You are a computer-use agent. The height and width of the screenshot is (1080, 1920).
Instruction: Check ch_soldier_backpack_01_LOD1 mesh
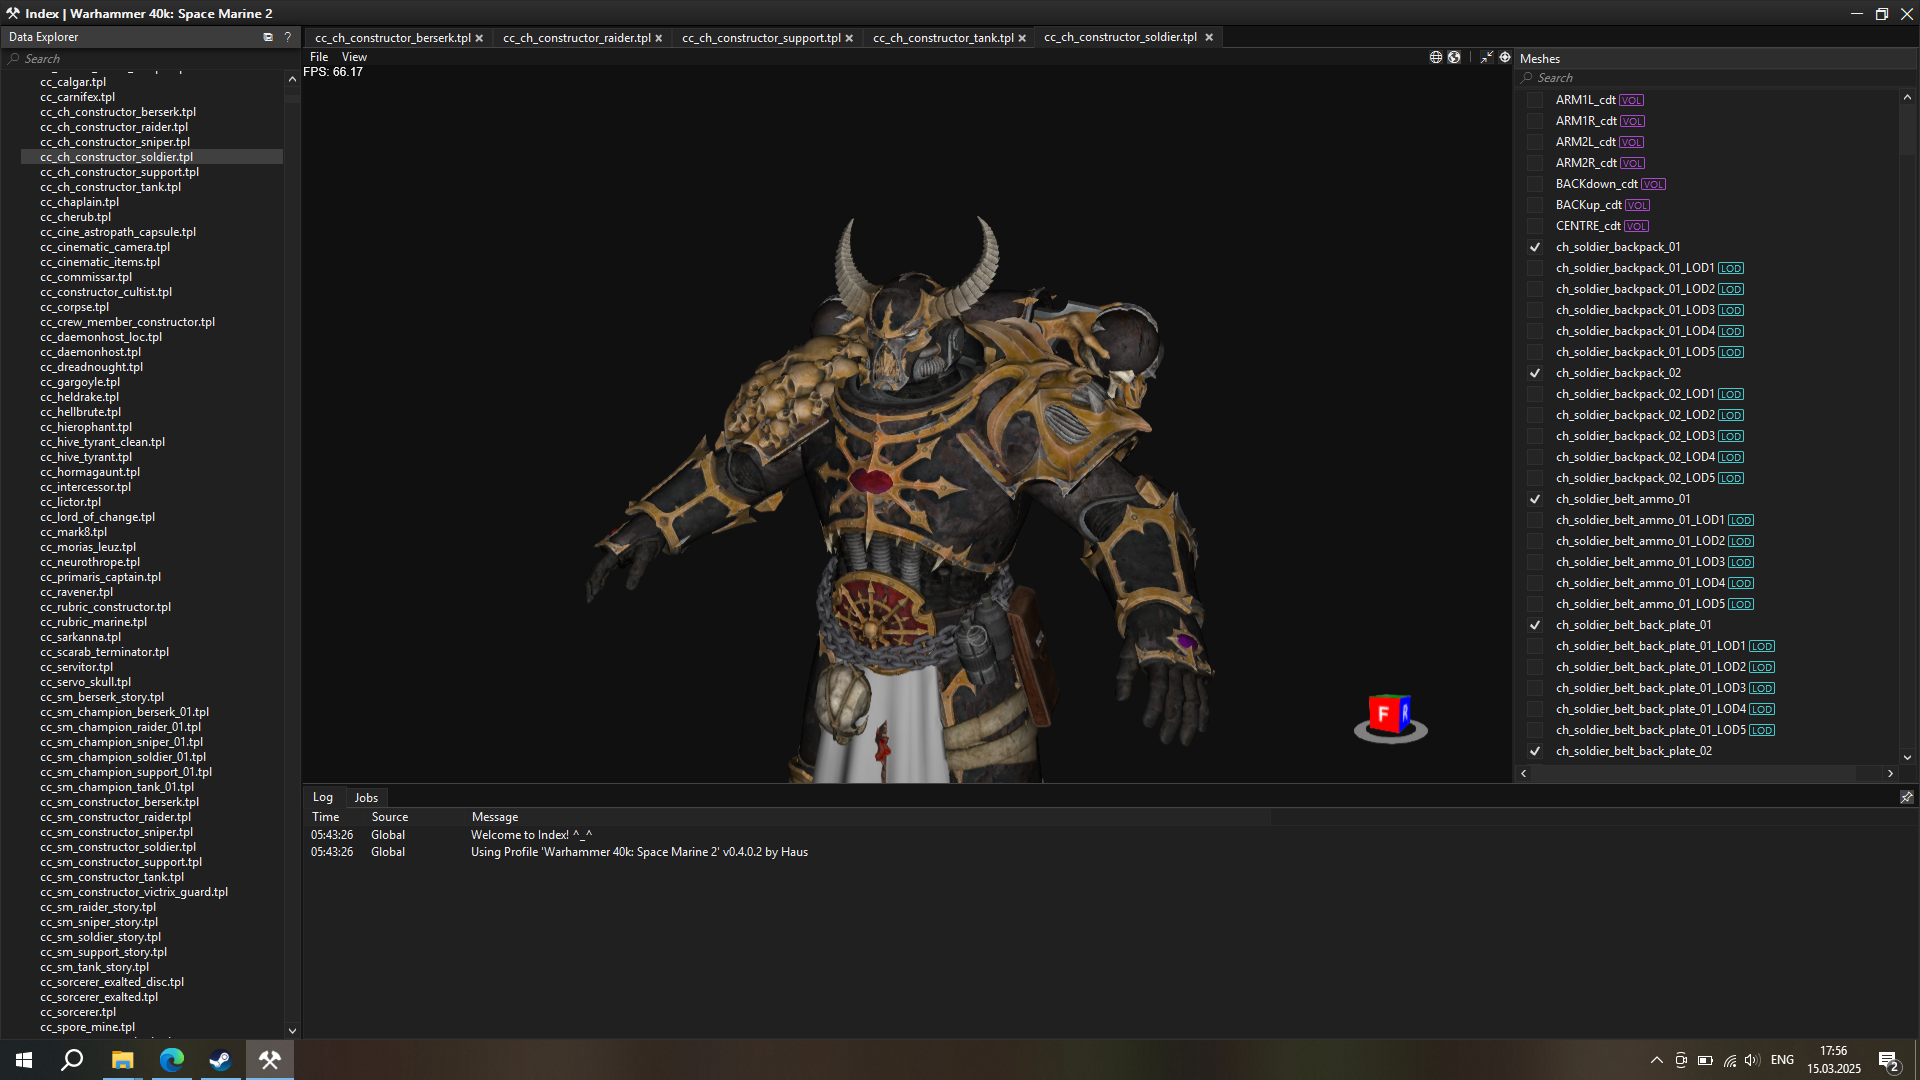click(1535, 268)
